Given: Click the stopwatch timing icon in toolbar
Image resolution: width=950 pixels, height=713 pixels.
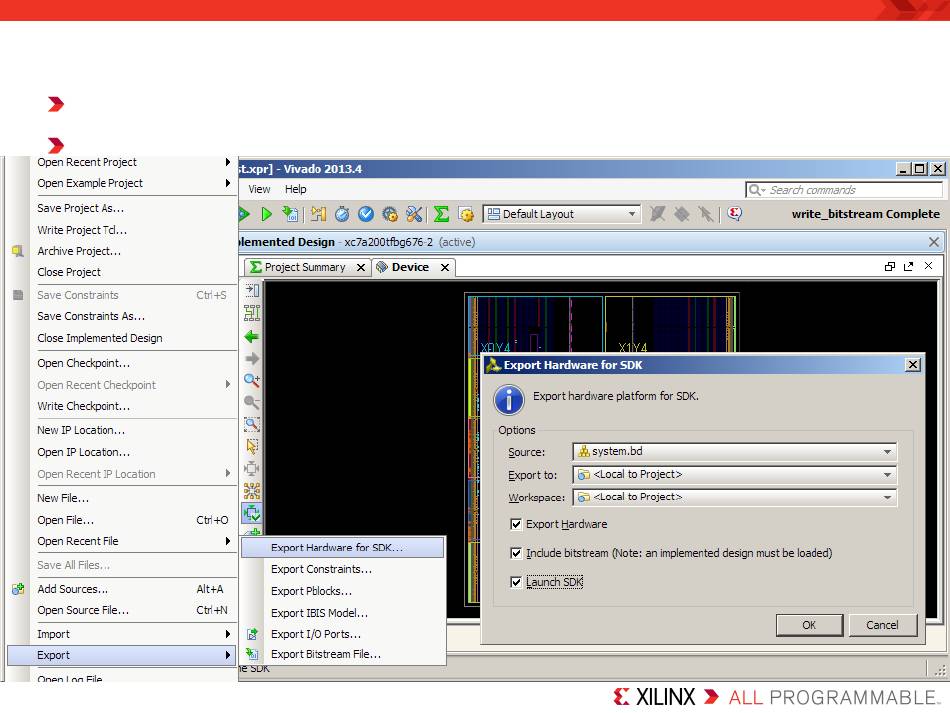Looking at the screenshot, I should 342,214.
